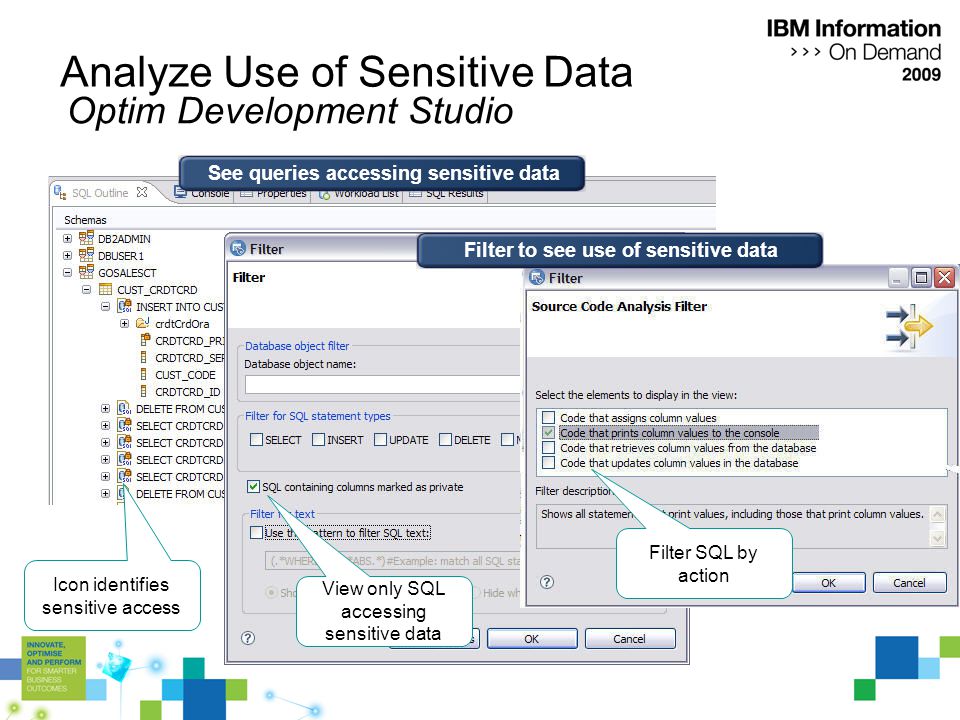Expand the DBUSER1 schema node
The width and height of the screenshot is (960, 720).
tap(67, 255)
